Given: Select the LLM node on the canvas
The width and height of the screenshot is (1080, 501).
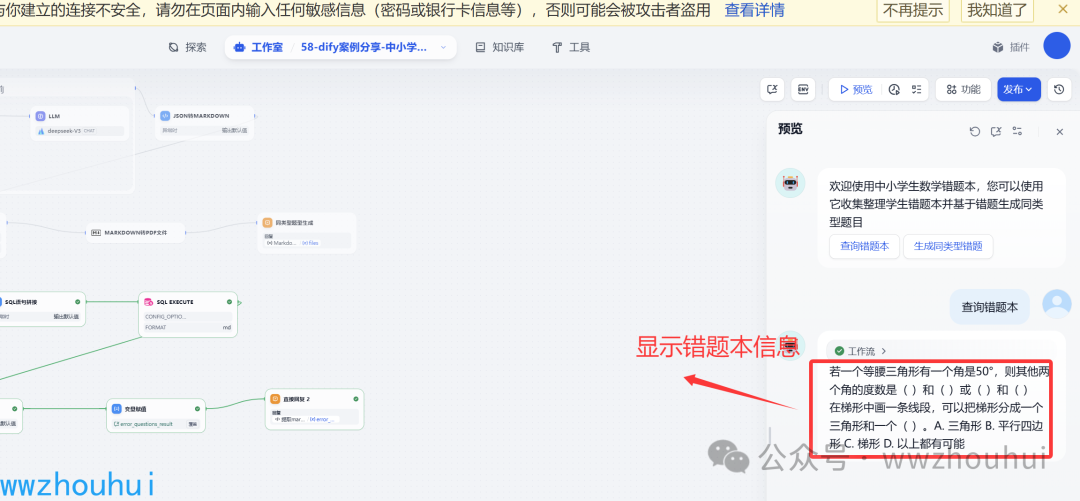Looking at the screenshot, I should (x=80, y=123).
